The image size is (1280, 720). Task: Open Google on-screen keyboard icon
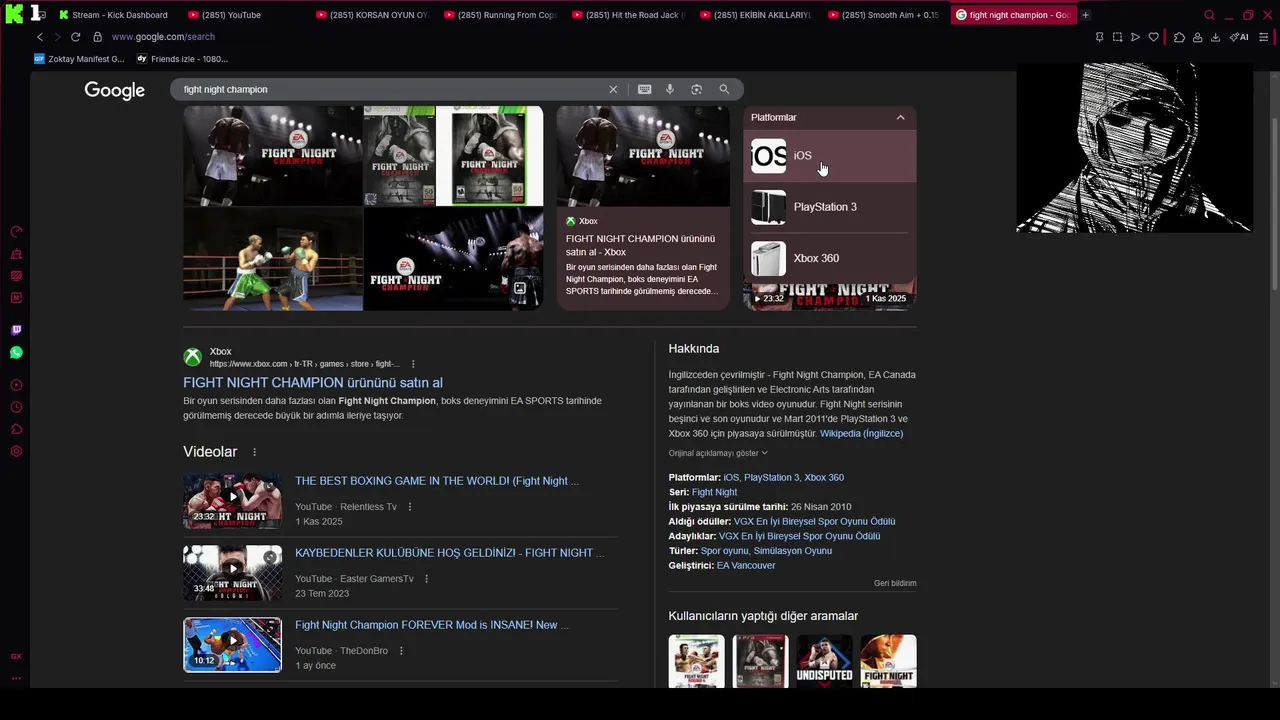point(645,89)
